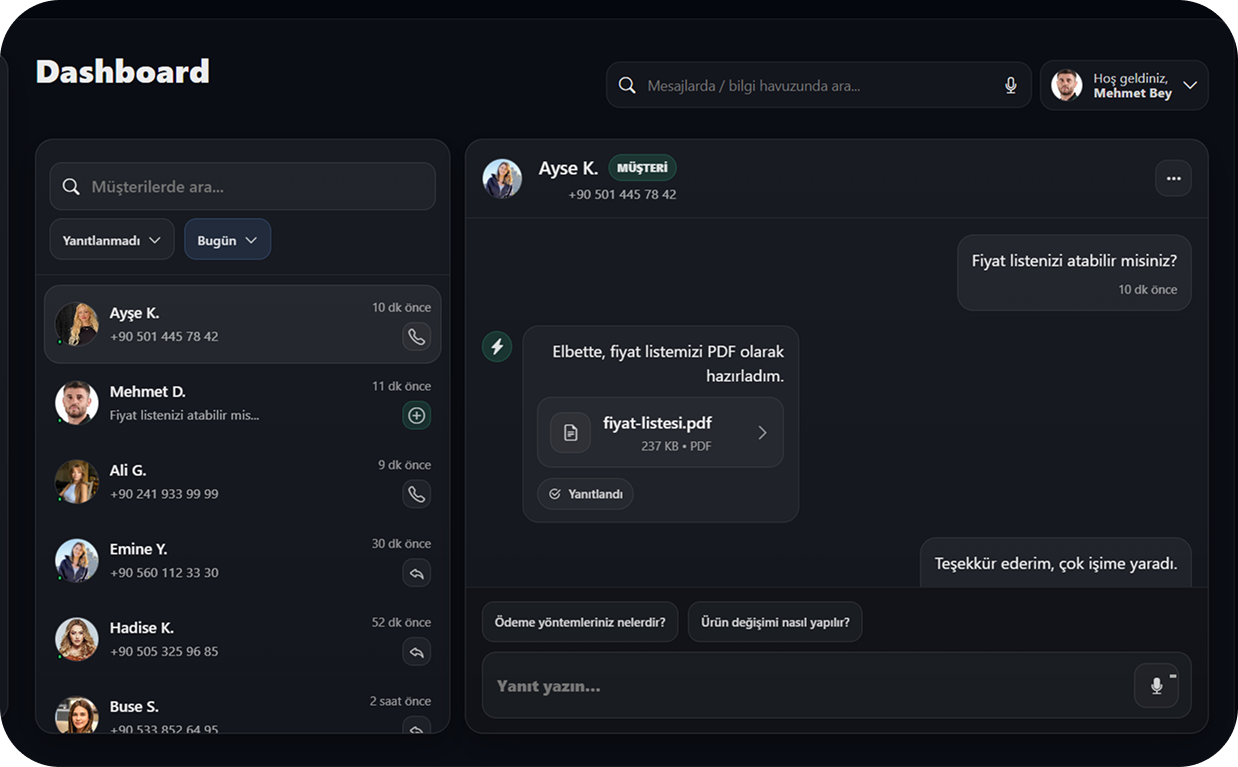Open the fiyat-listesi.pdf attachment

[x=660, y=433]
